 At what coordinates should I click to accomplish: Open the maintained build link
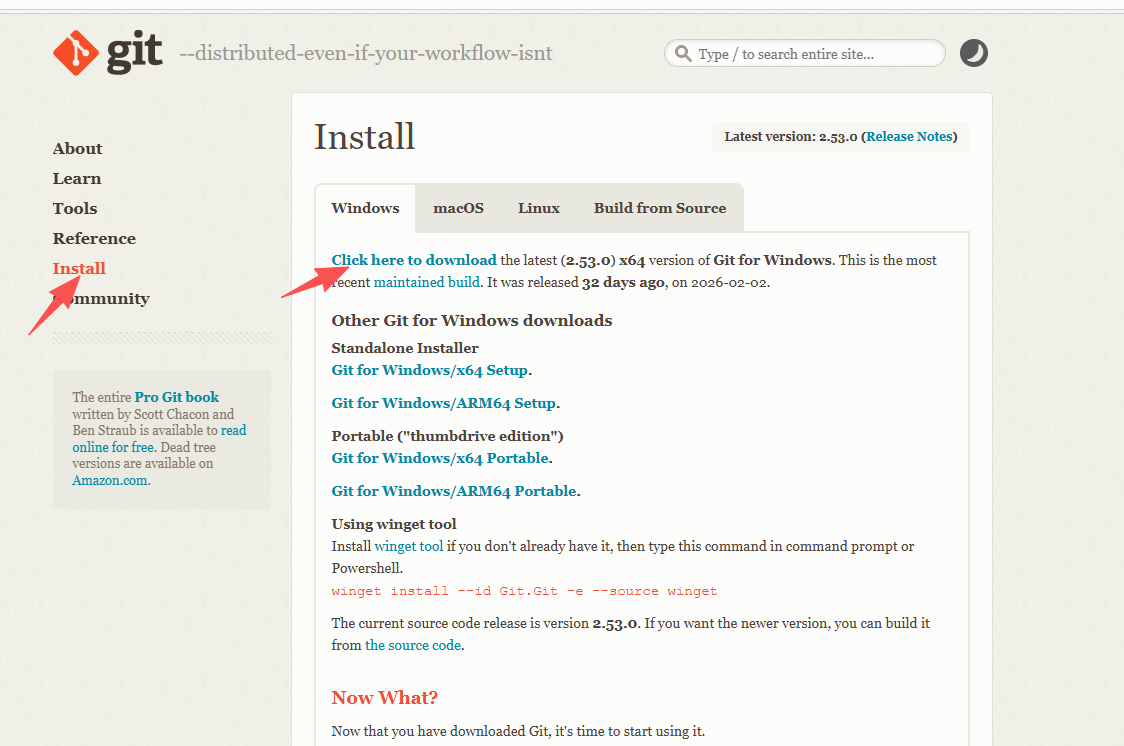(427, 282)
